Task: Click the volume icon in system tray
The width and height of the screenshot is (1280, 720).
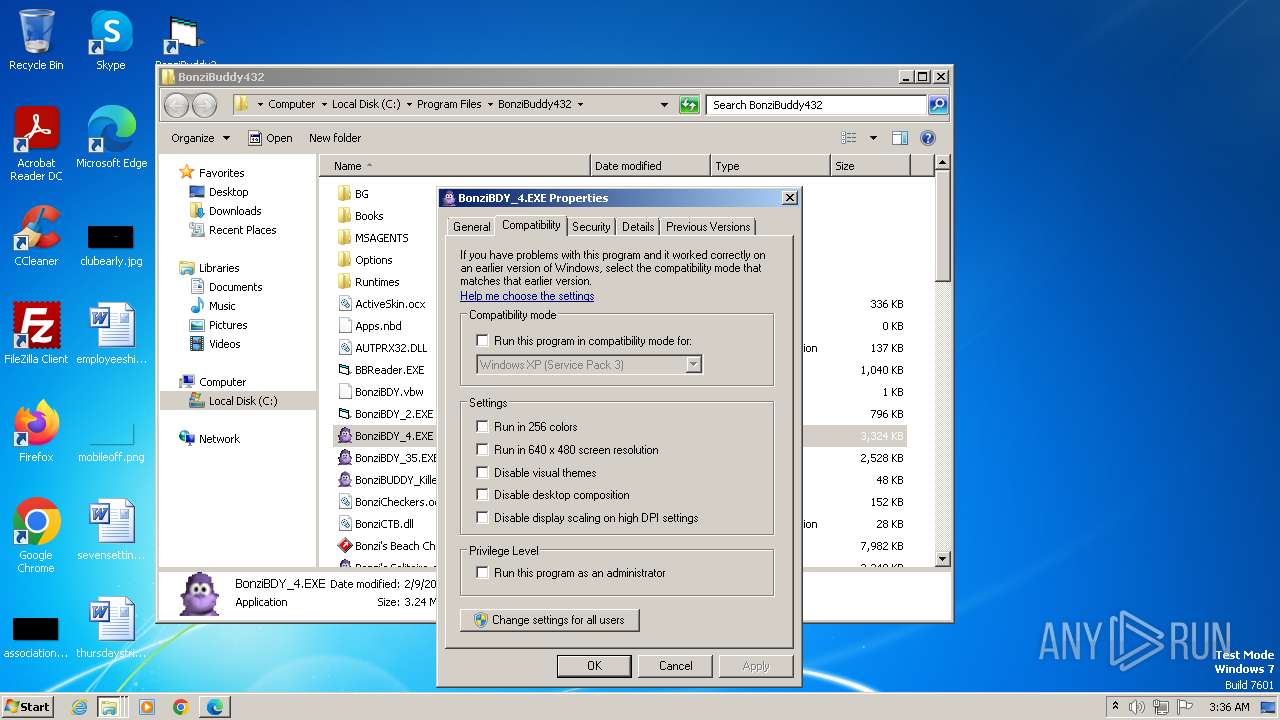Action: tap(1137, 707)
